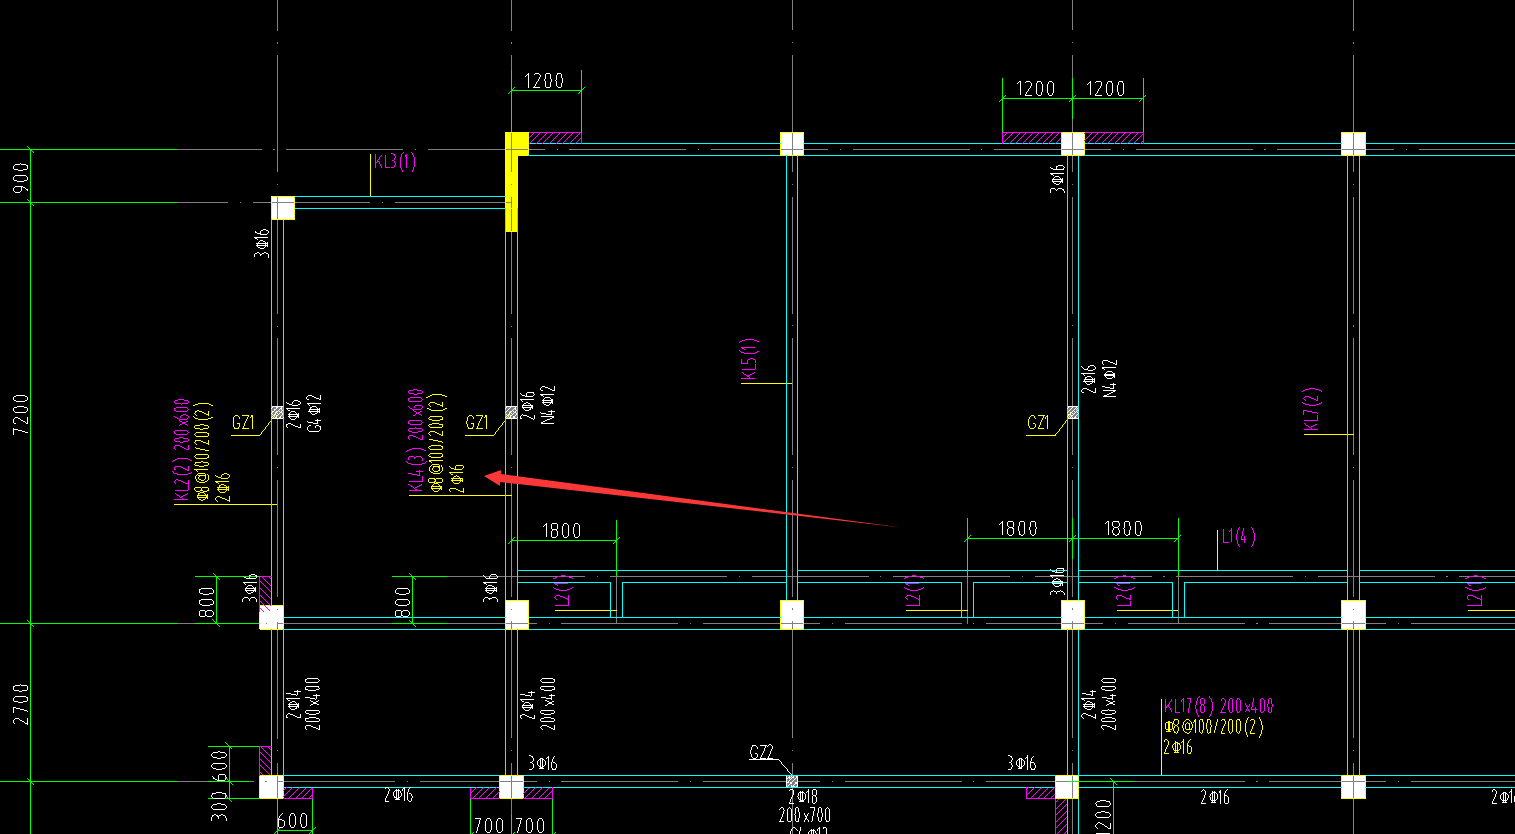Pick the 300 dimension text
The width and height of the screenshot is (1515, 834).
pos(219,806)
